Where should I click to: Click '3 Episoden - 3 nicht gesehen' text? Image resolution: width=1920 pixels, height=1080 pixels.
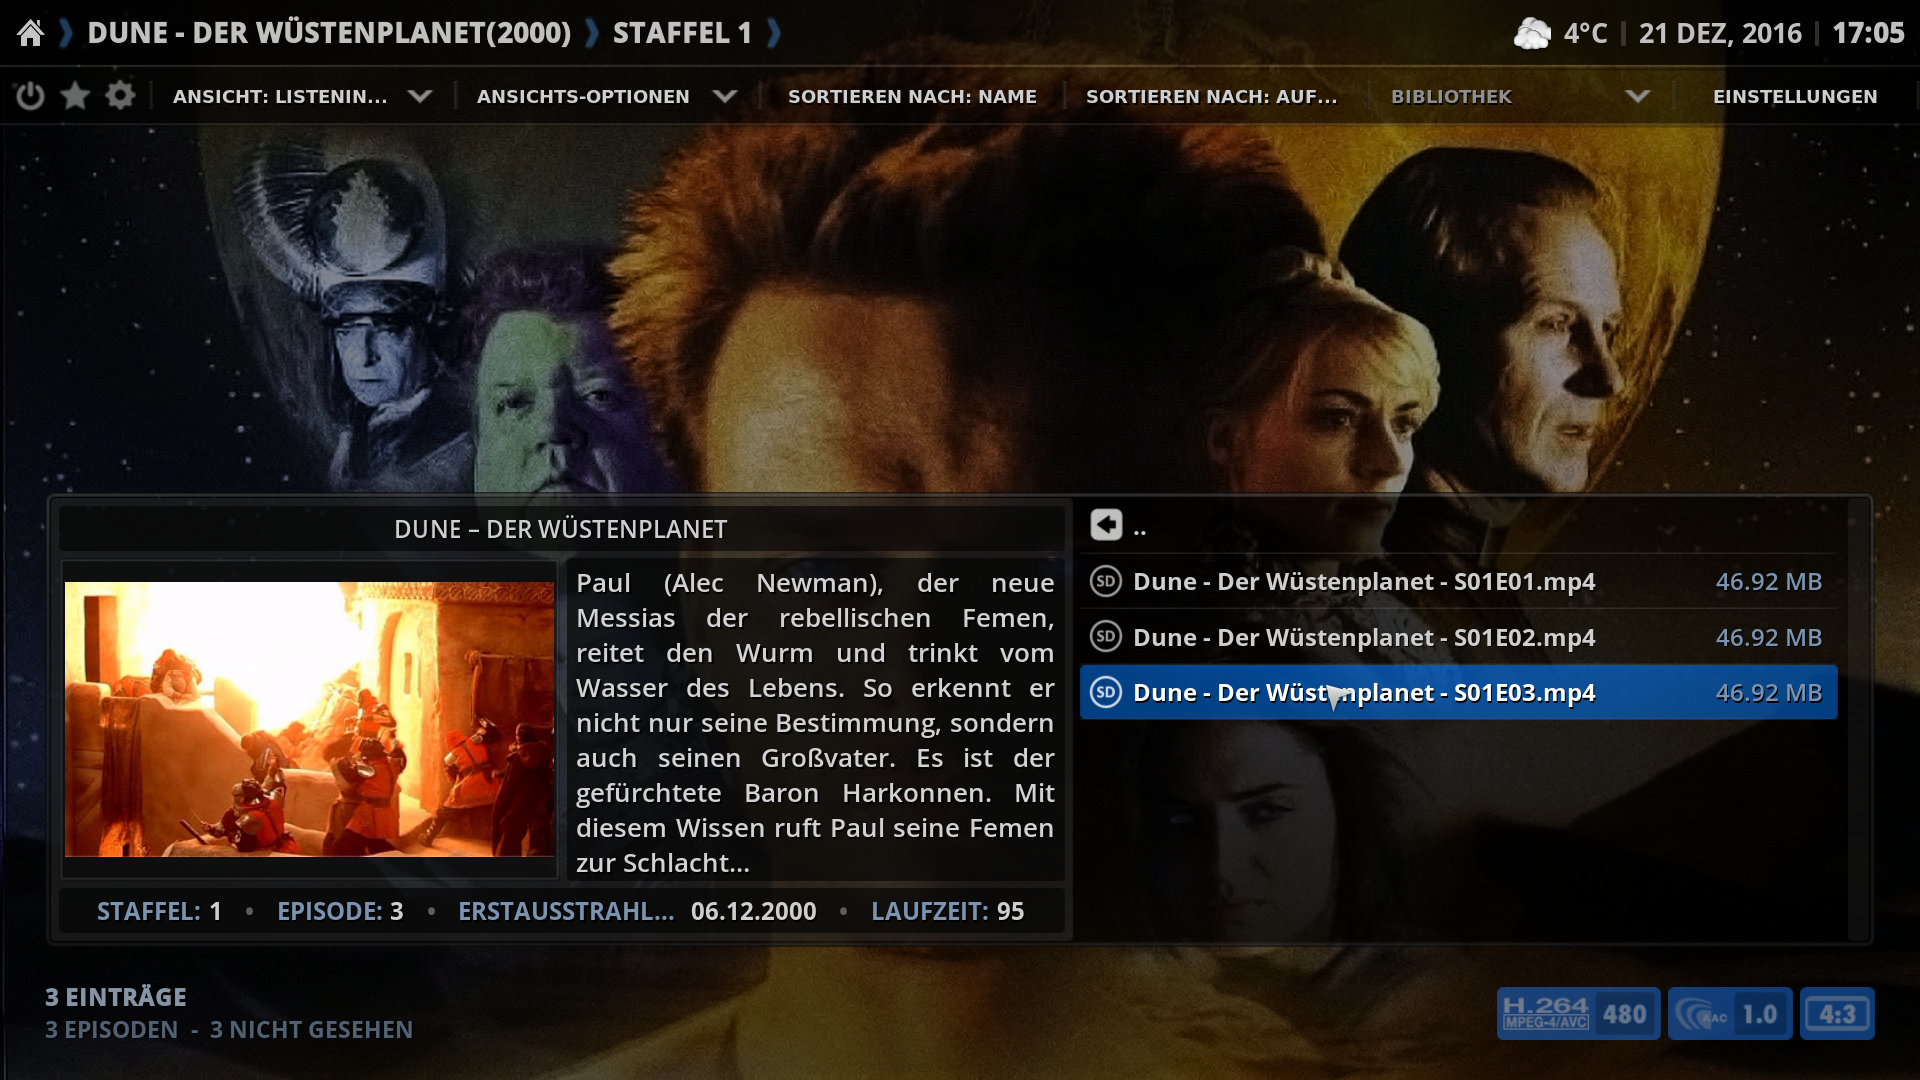point(229,1029)
